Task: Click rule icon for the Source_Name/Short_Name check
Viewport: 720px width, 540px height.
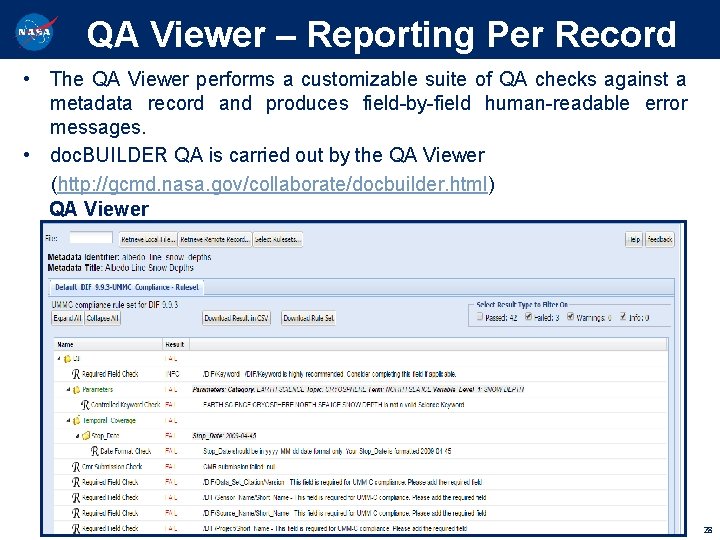Action: tap(76, 513)
